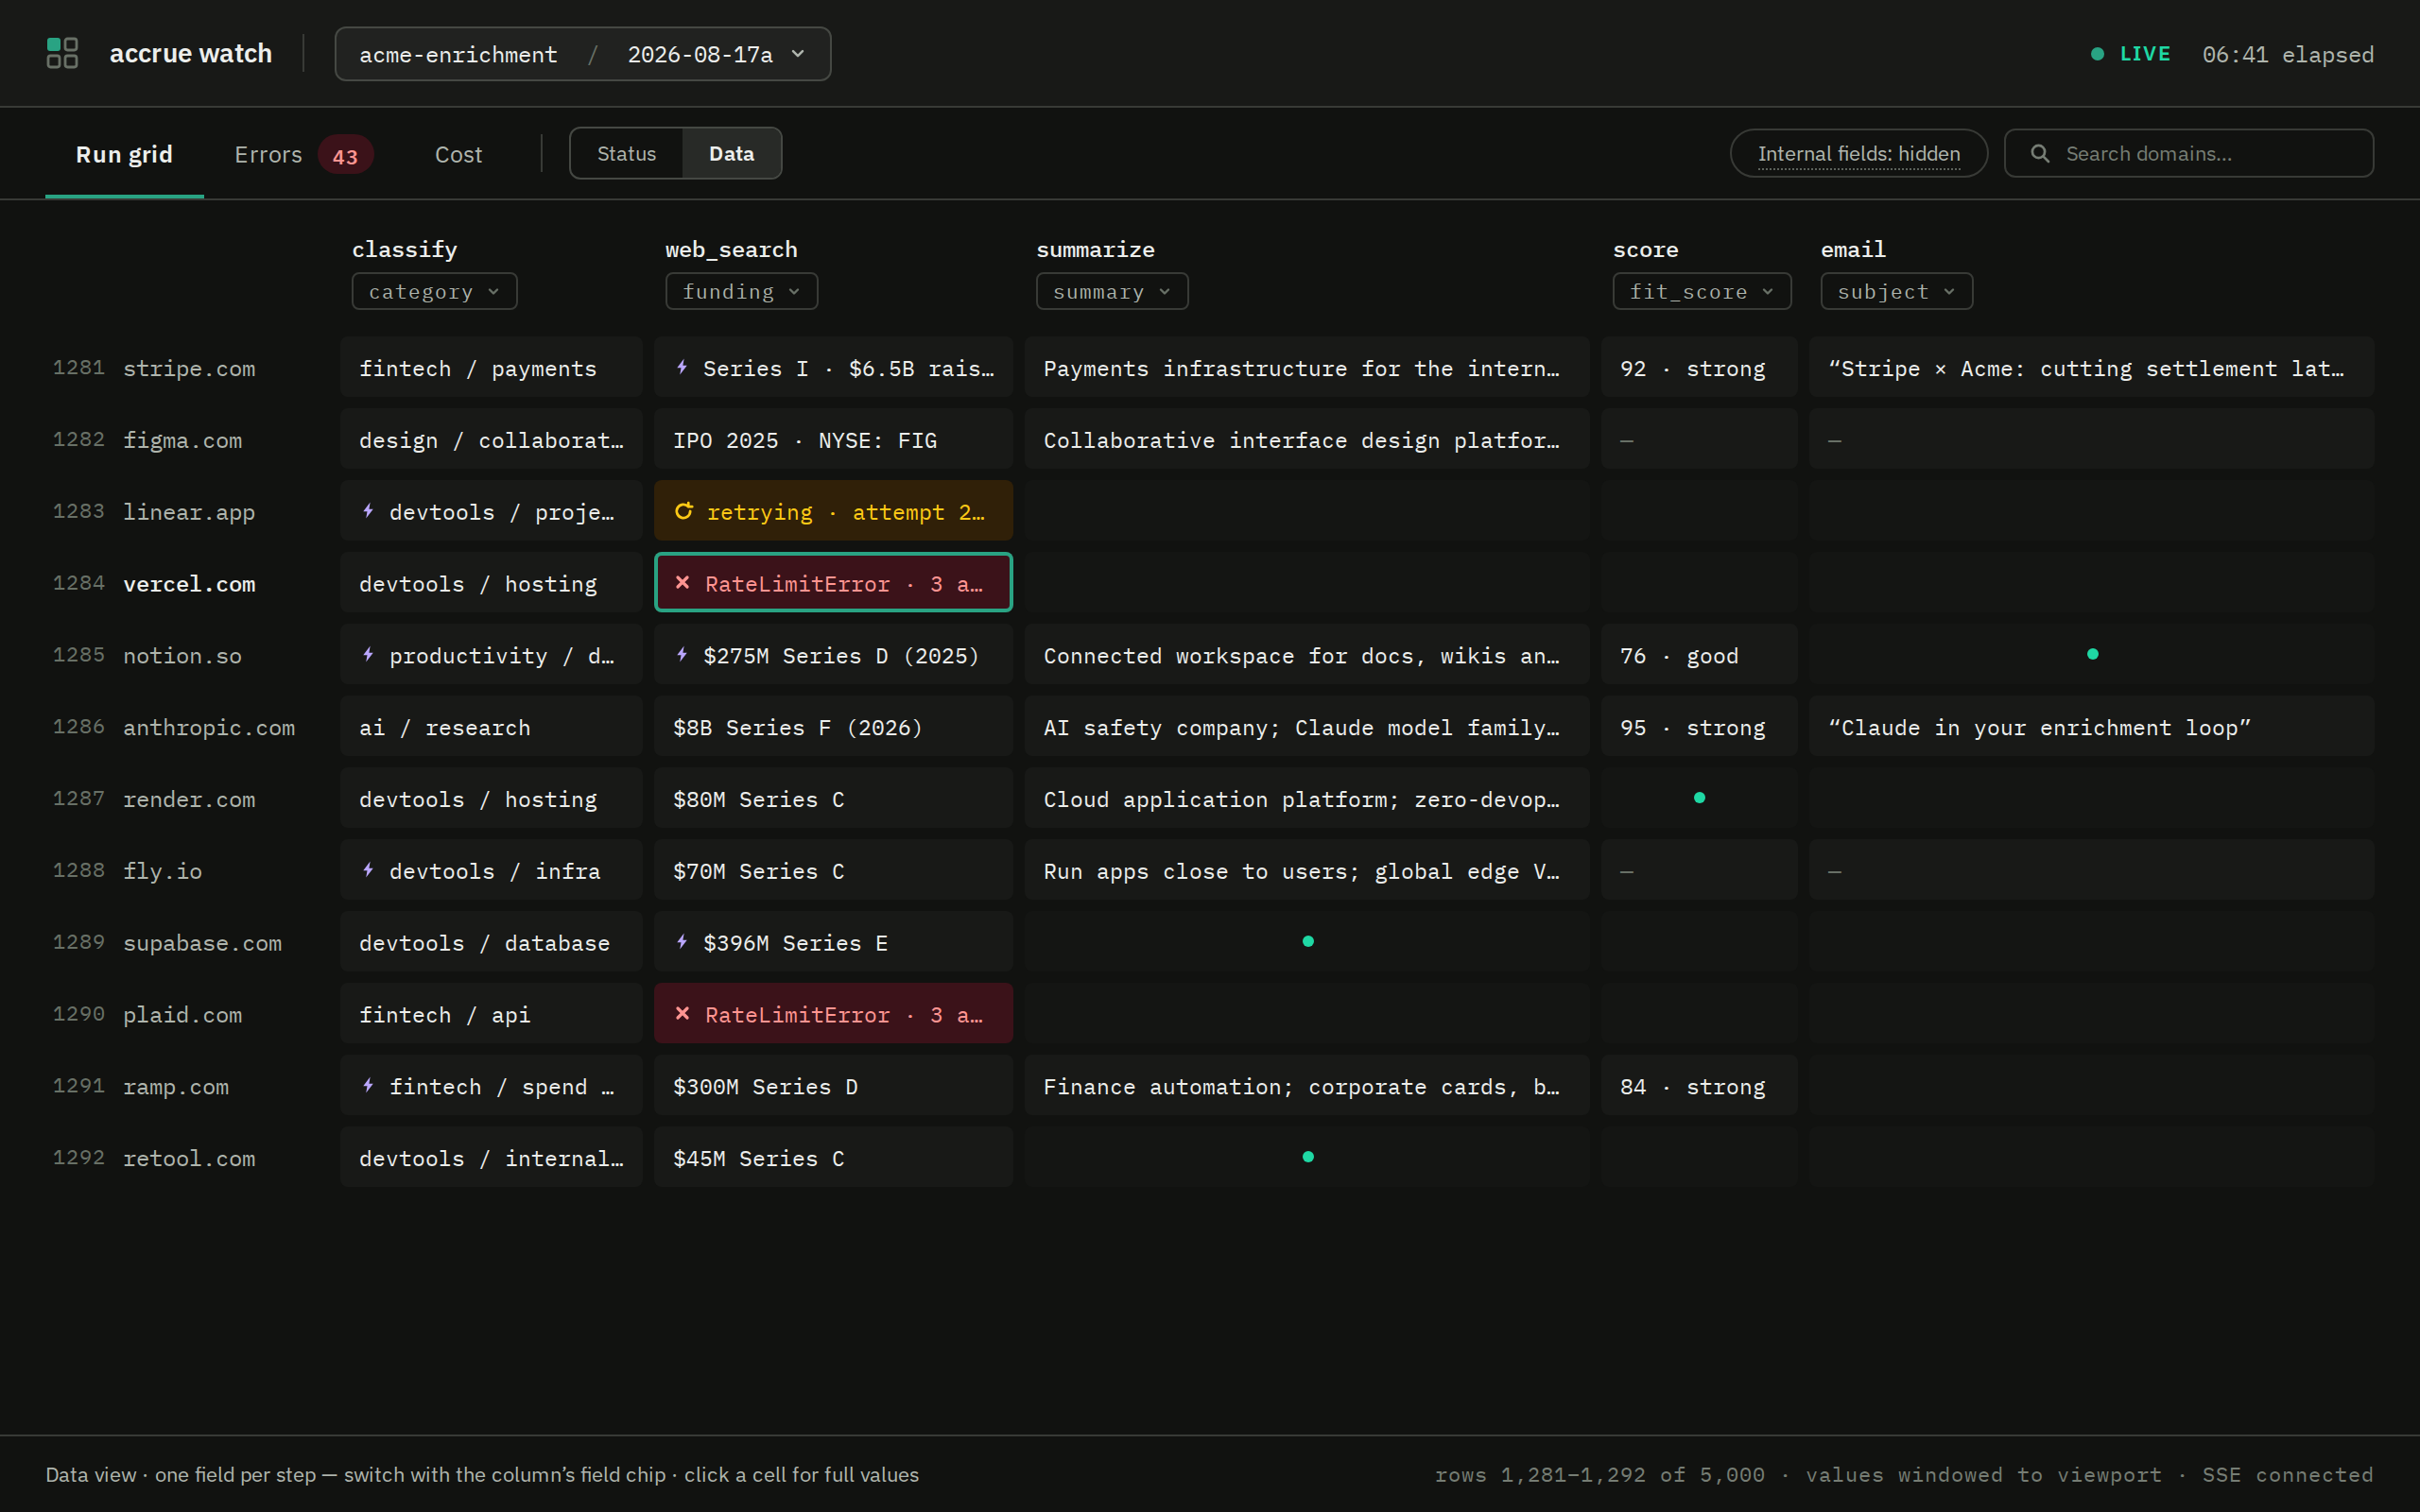Click the lightning bolt in linear.app classify cell

[368, 511]
